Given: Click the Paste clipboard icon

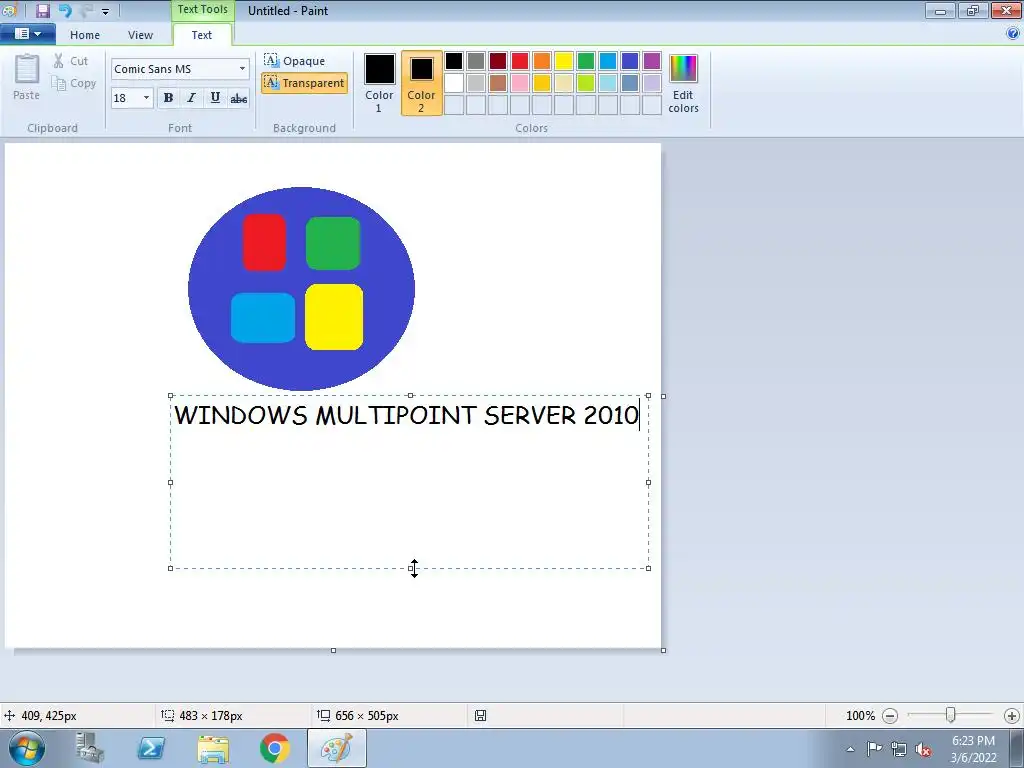Looking at the screenshot, I should tap(27, 69).
